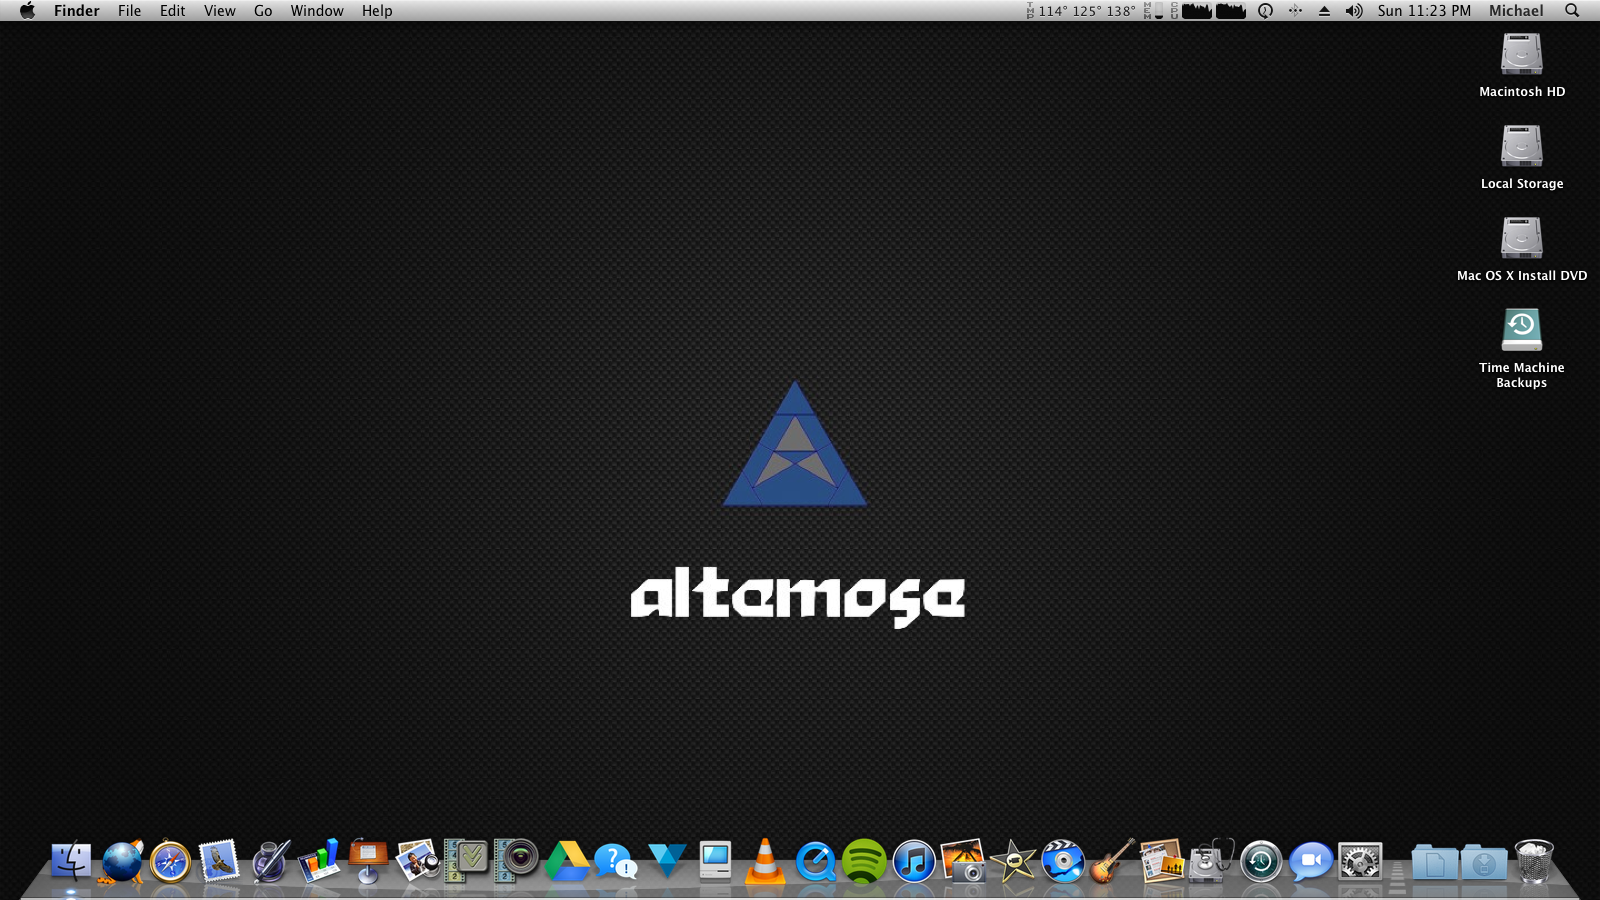Open Preview photo loupe icon in Dock
This screenshot has width=1600, height=900.
(x=418, y=861)
